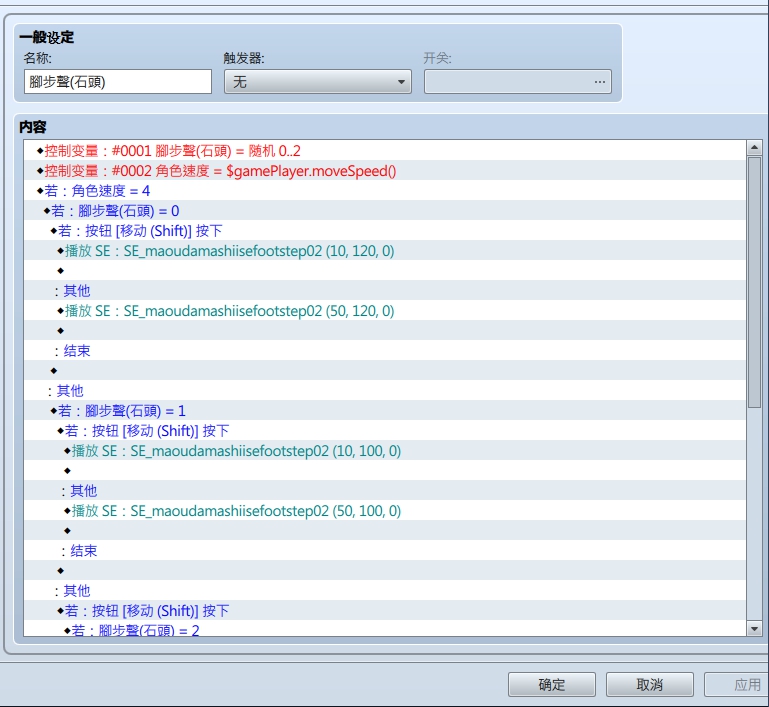This screenshot has height=707, width=769.
Task: Click the 取消 button
Action: pyautogui.click(x=649, y=684)
